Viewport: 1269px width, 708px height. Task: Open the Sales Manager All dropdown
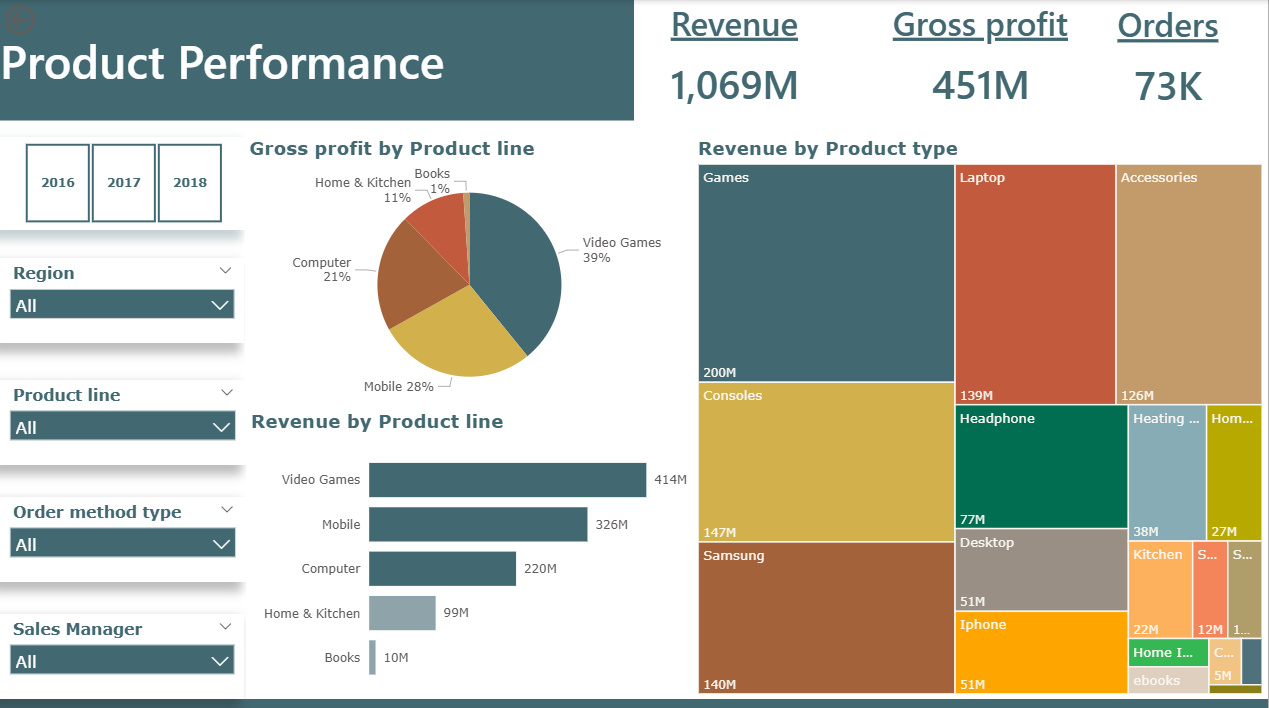pos(122,661)
